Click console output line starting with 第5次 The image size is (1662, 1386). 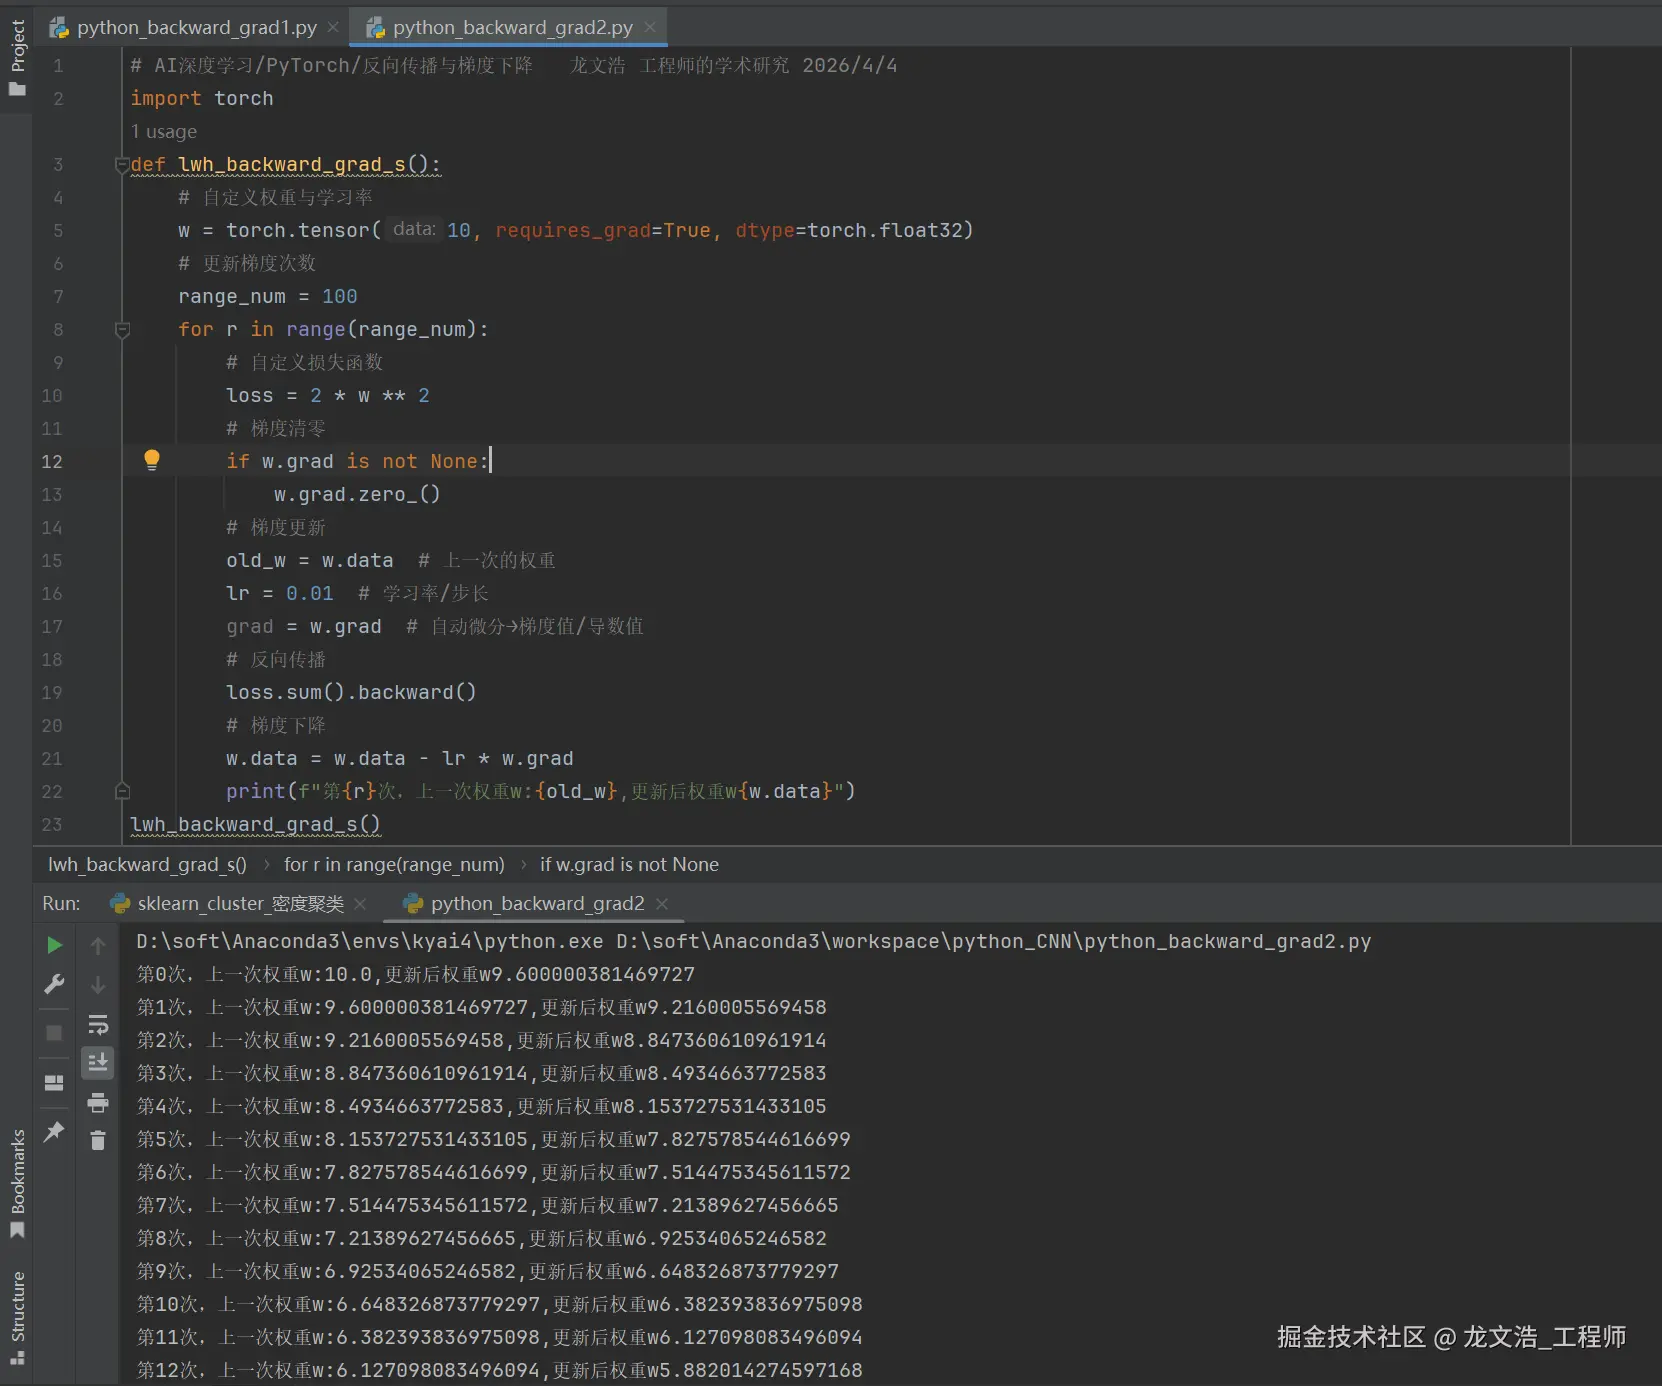pos(494,1140)
